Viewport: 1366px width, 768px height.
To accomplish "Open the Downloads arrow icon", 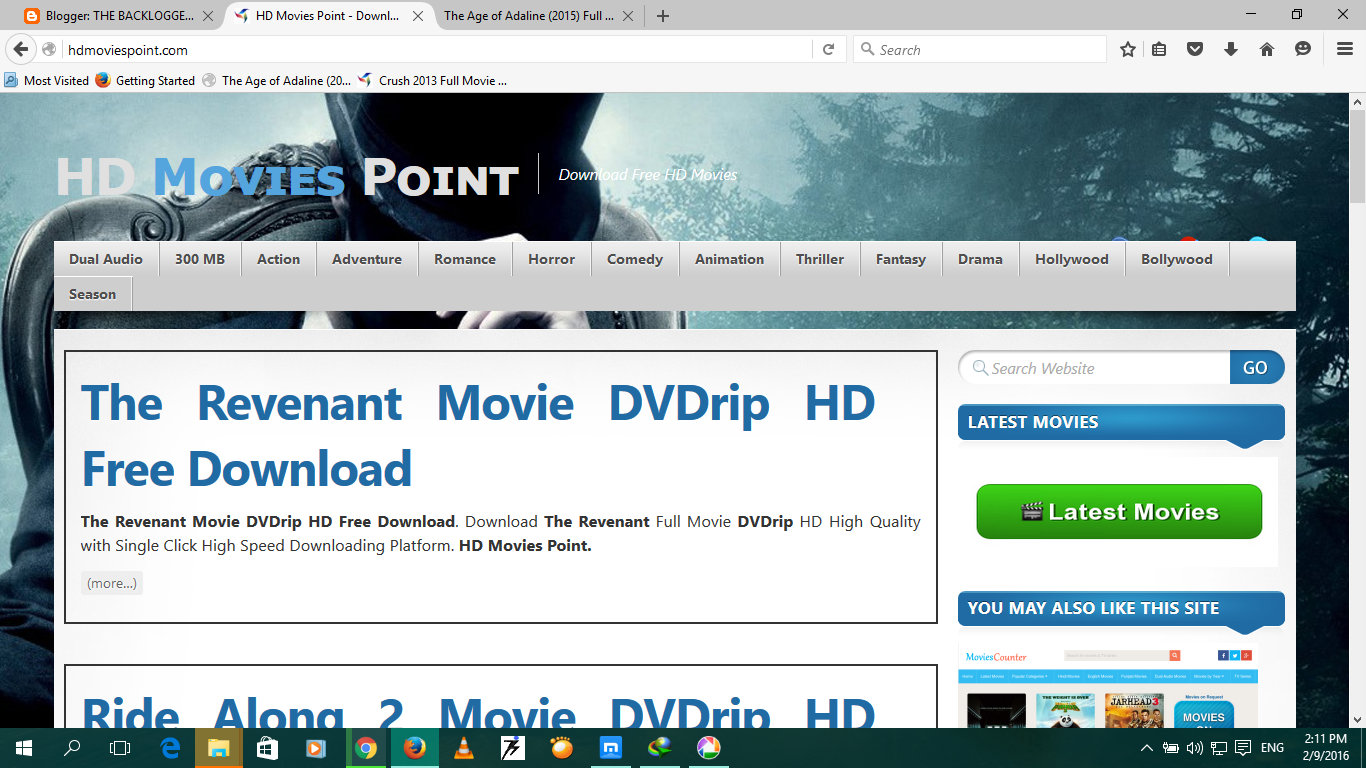I will coord(1231,49).
